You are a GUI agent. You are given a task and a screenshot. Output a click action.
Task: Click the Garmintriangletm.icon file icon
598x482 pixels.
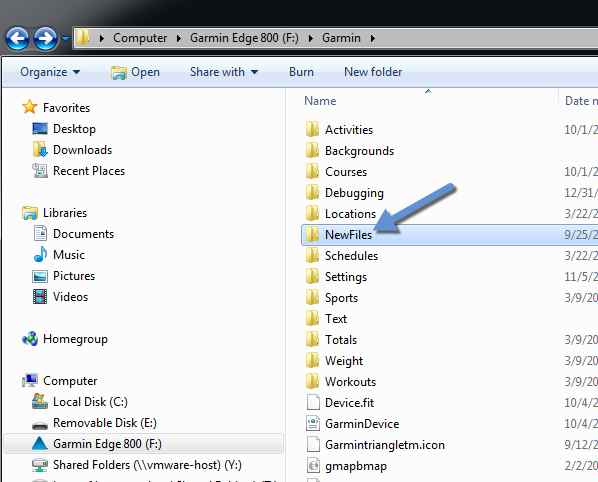click(x=313, y=444)
